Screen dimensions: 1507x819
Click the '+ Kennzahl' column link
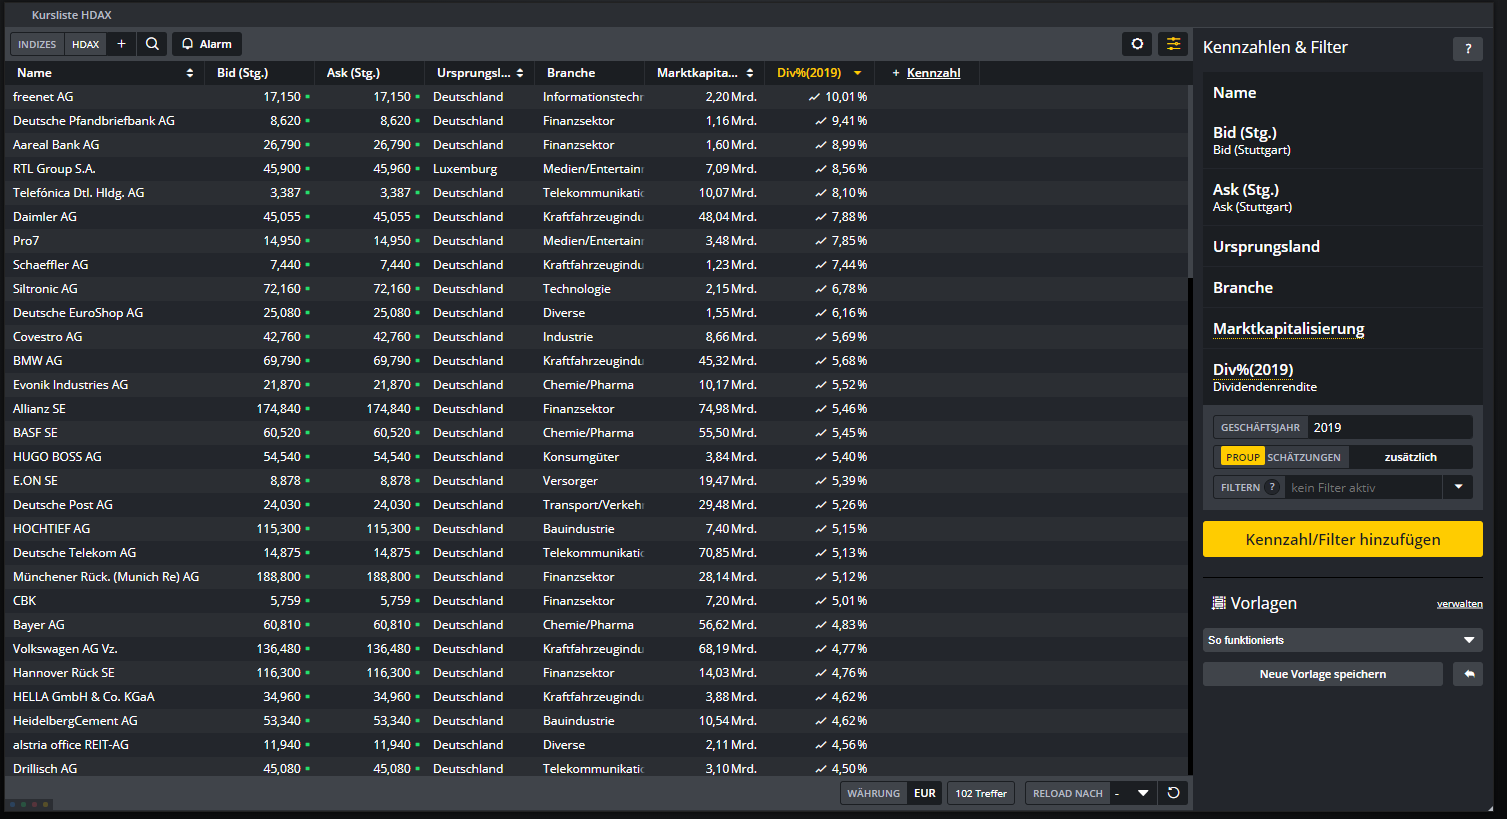point(926,73)
